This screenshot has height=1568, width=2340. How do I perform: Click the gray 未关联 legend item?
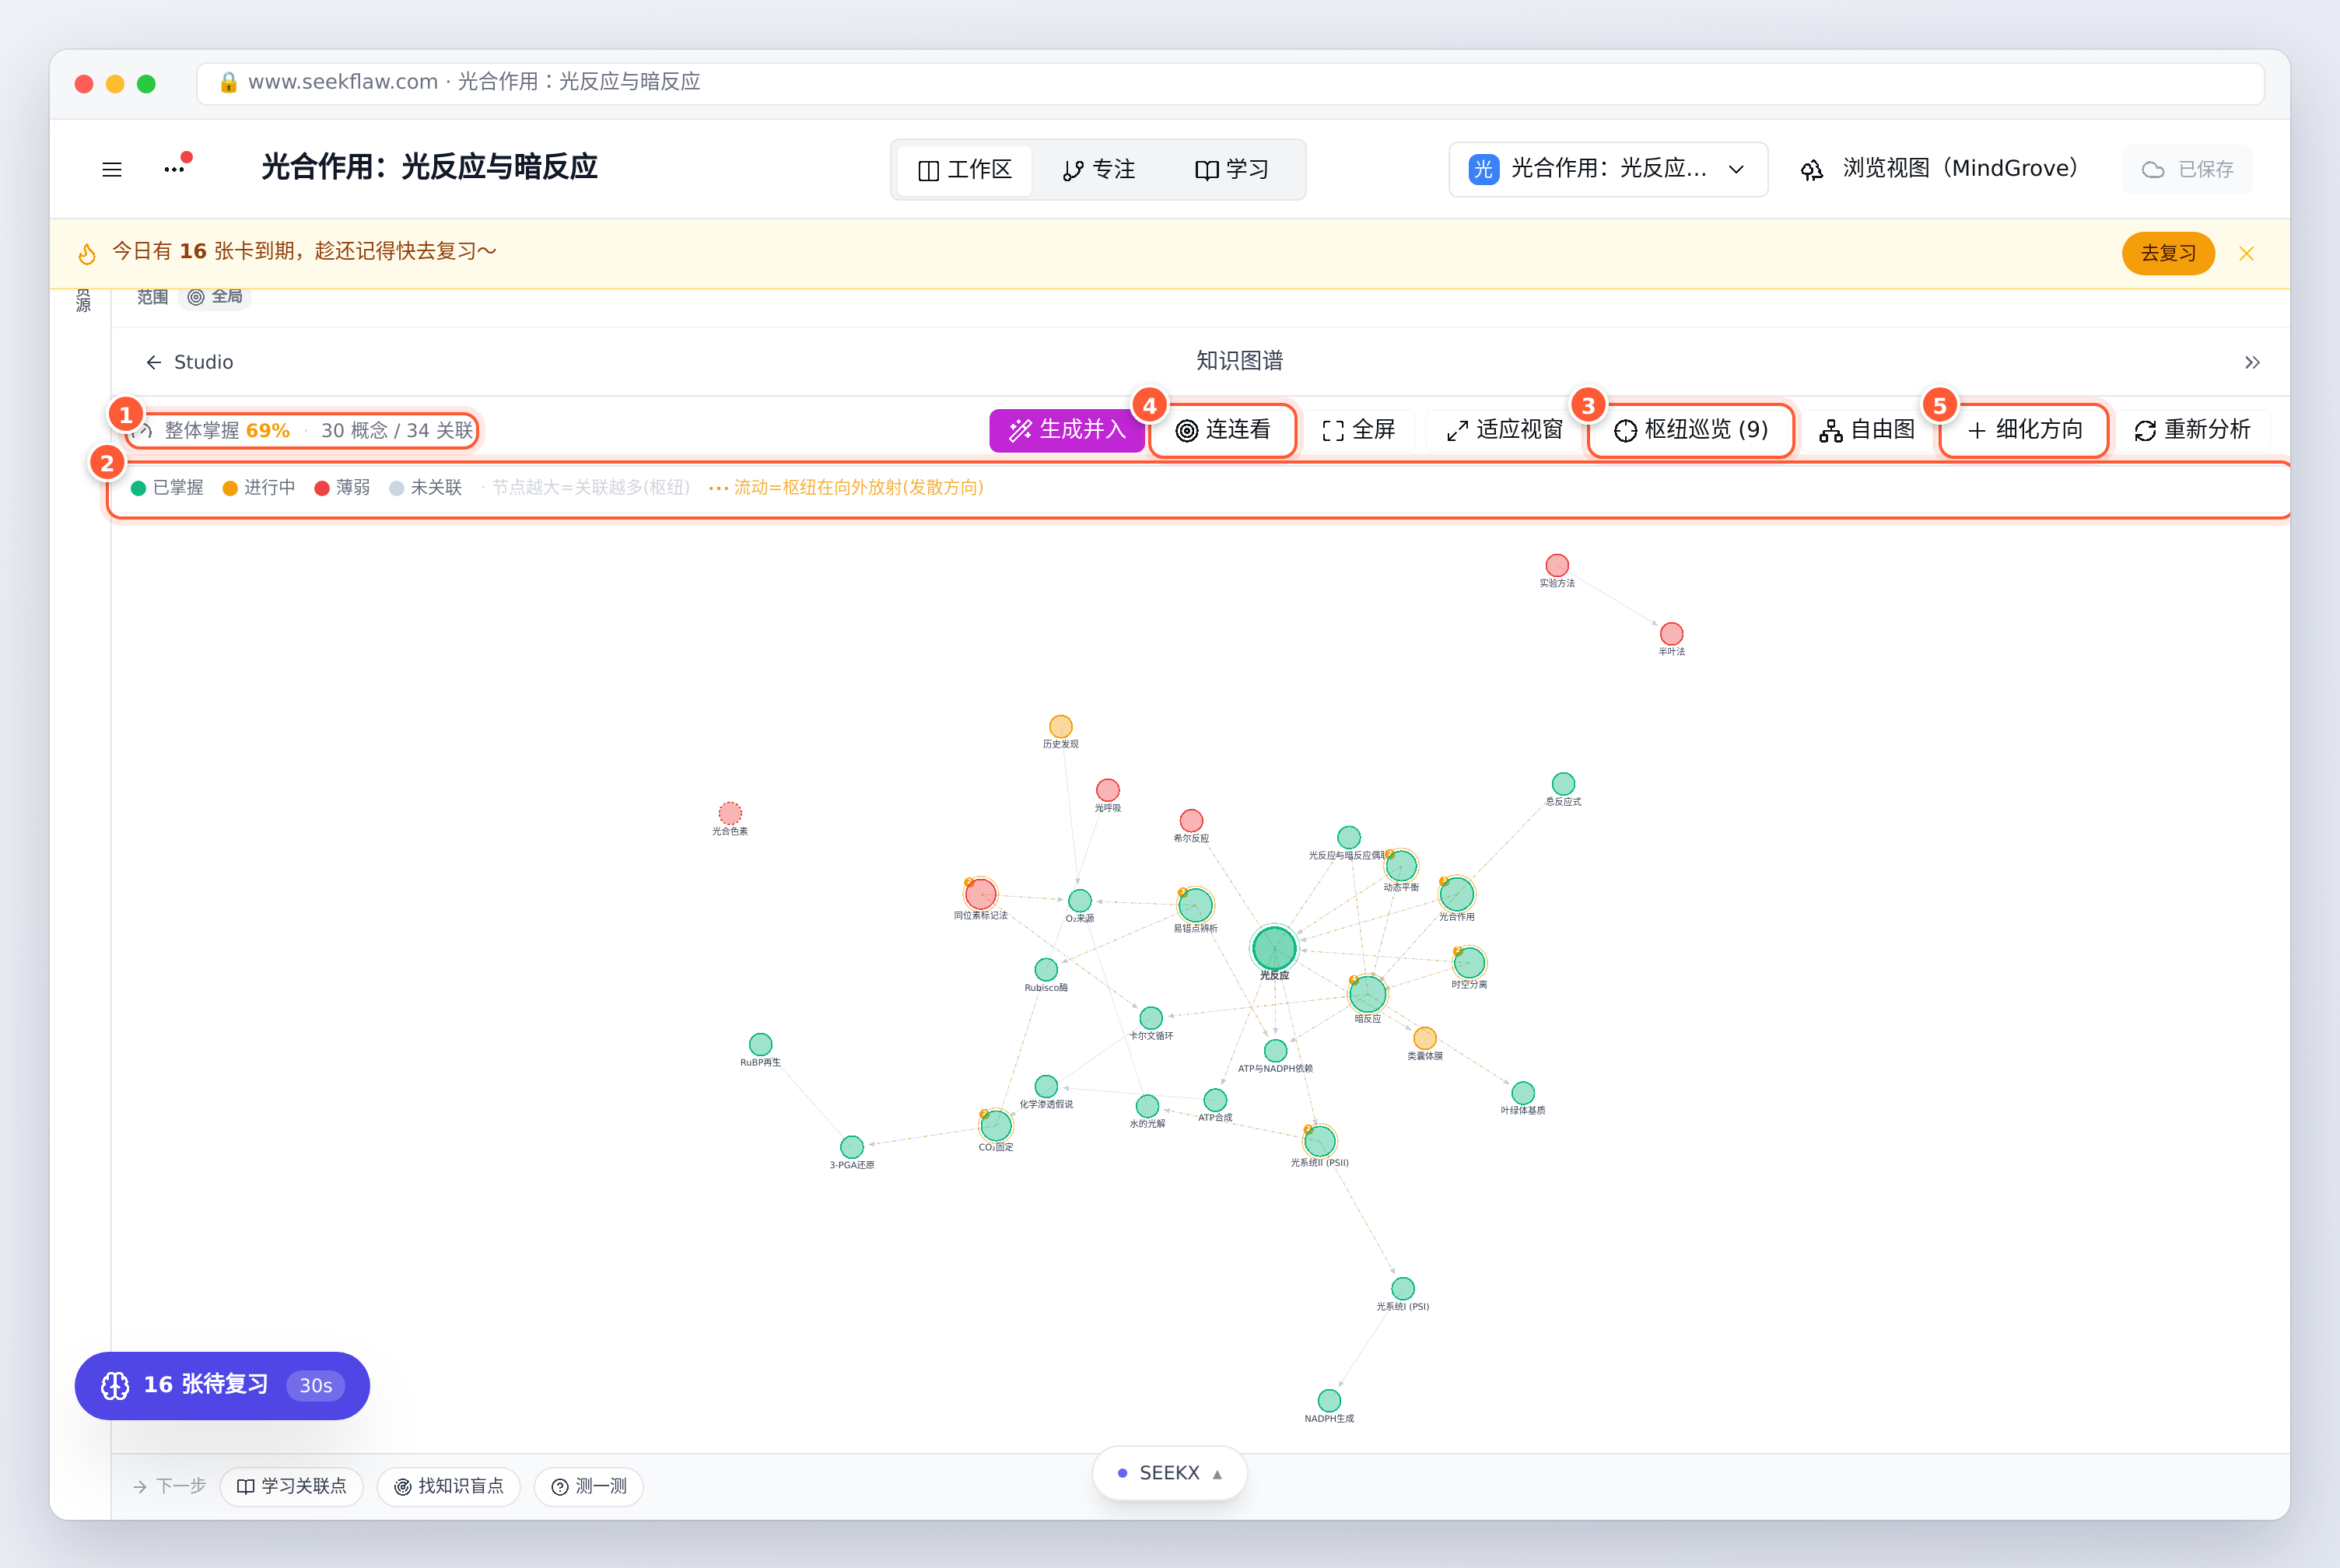pos(426,488)
